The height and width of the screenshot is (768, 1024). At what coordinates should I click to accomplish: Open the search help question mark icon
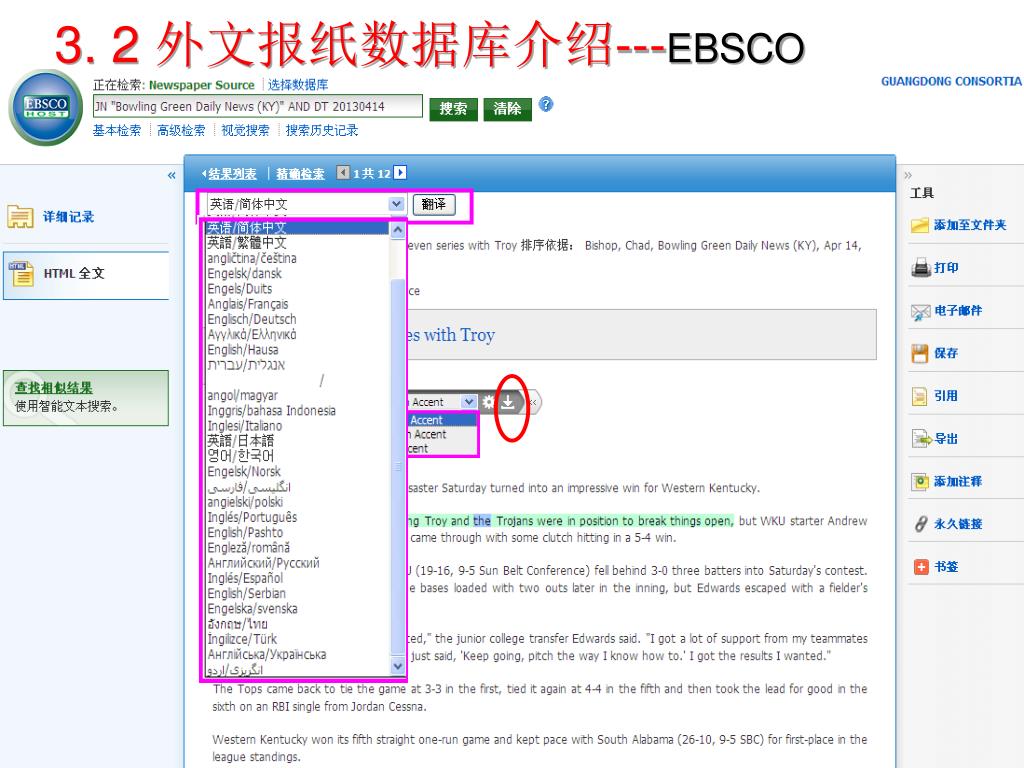pyautogui.click(x=546, y=104)
